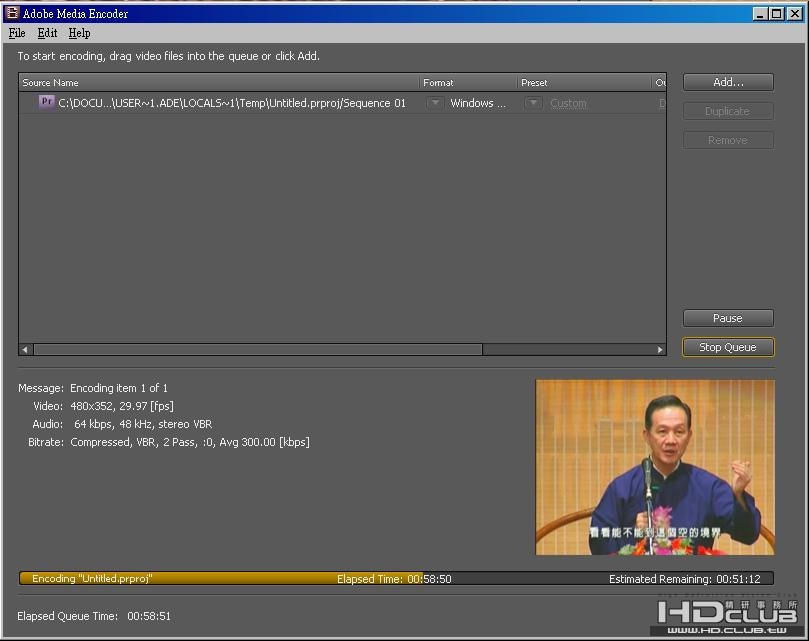809x641 pixels.
Task: Click the queue horizontal scrollbar thumb
Action: coord(258,349)
